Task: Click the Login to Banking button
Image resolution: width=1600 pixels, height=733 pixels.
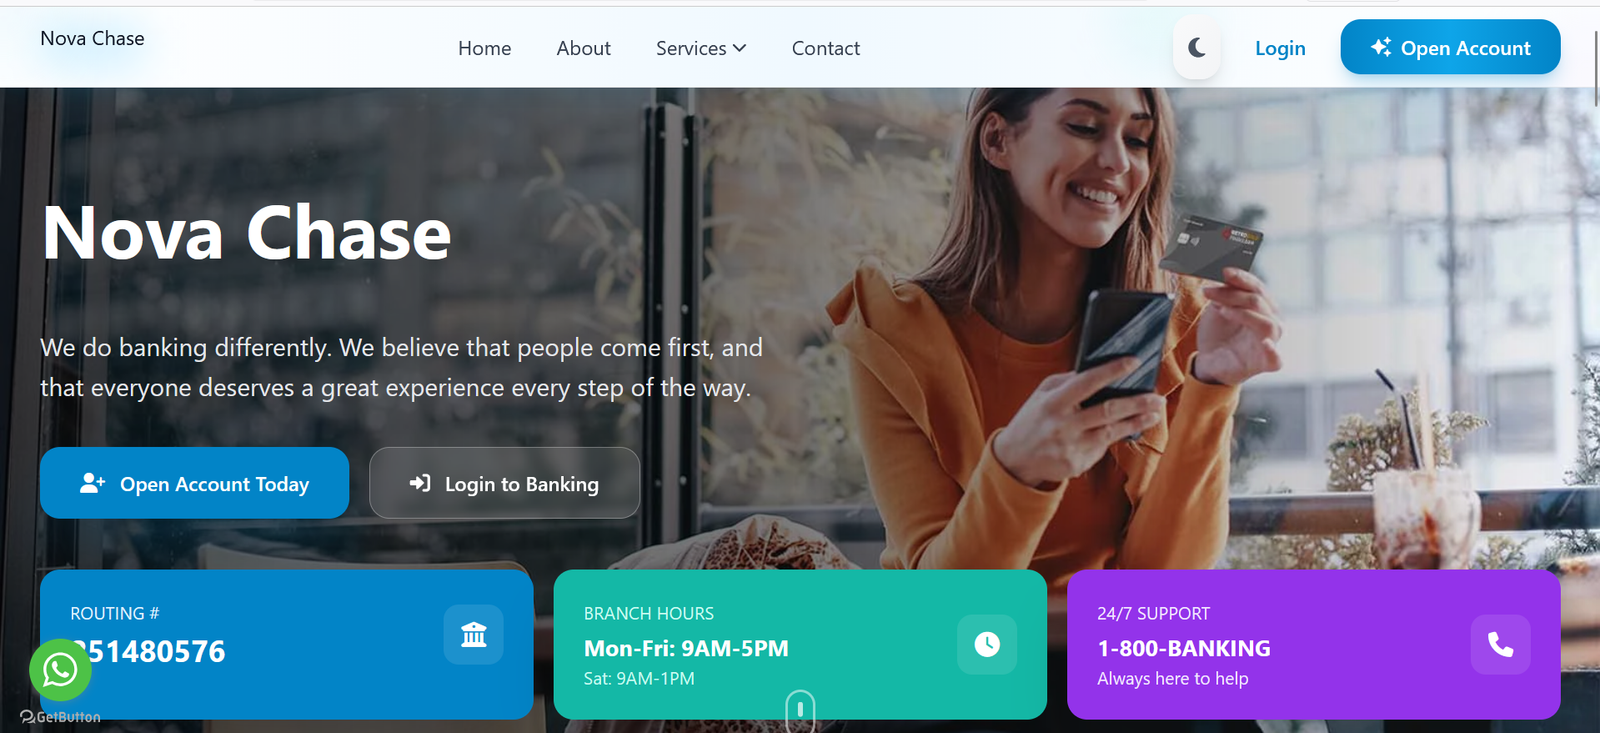Action: 504,483
